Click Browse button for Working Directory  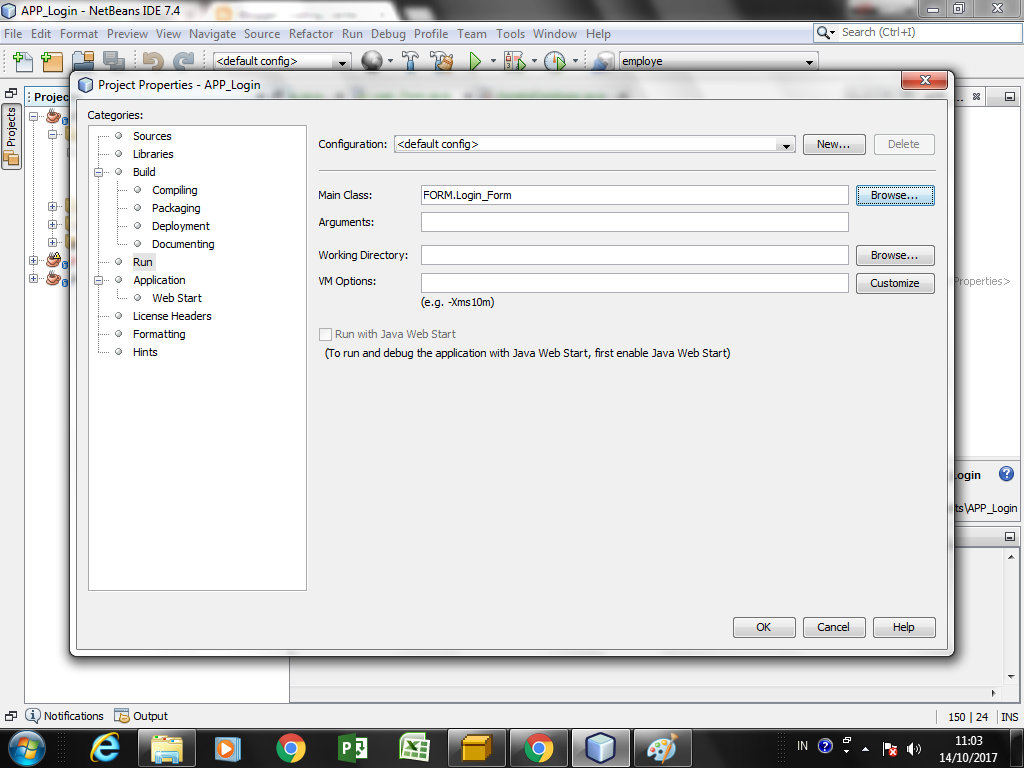(x=895, y=255)
